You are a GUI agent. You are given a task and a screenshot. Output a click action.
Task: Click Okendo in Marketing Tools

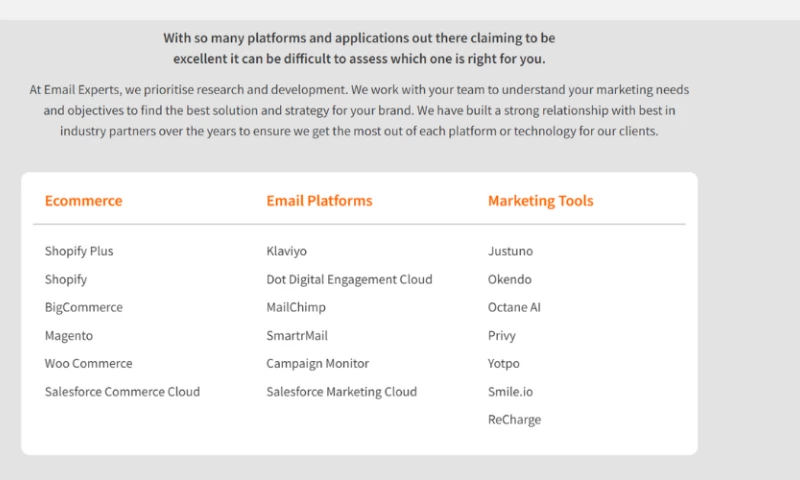pyautogui.click(x=510, y=279)
